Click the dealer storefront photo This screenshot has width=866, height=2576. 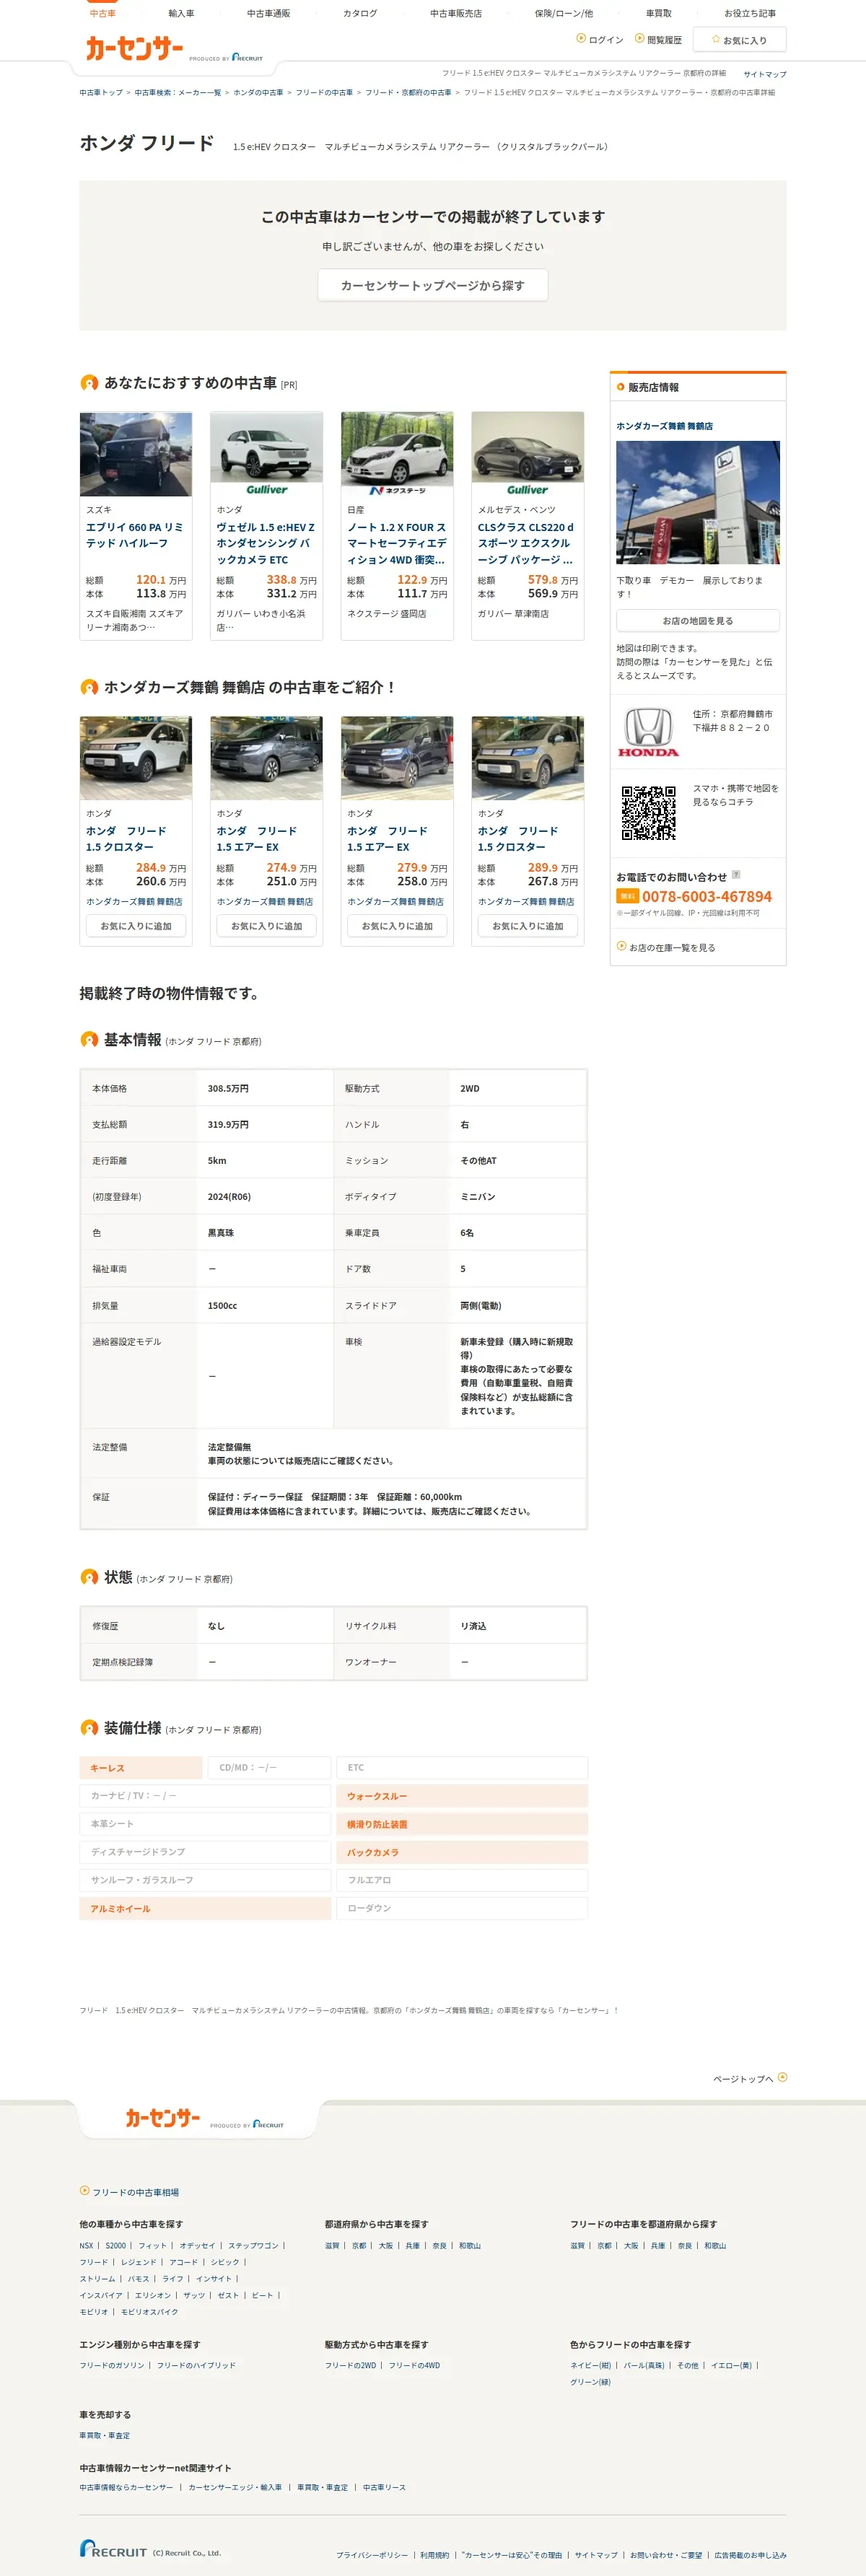(698, 502)
